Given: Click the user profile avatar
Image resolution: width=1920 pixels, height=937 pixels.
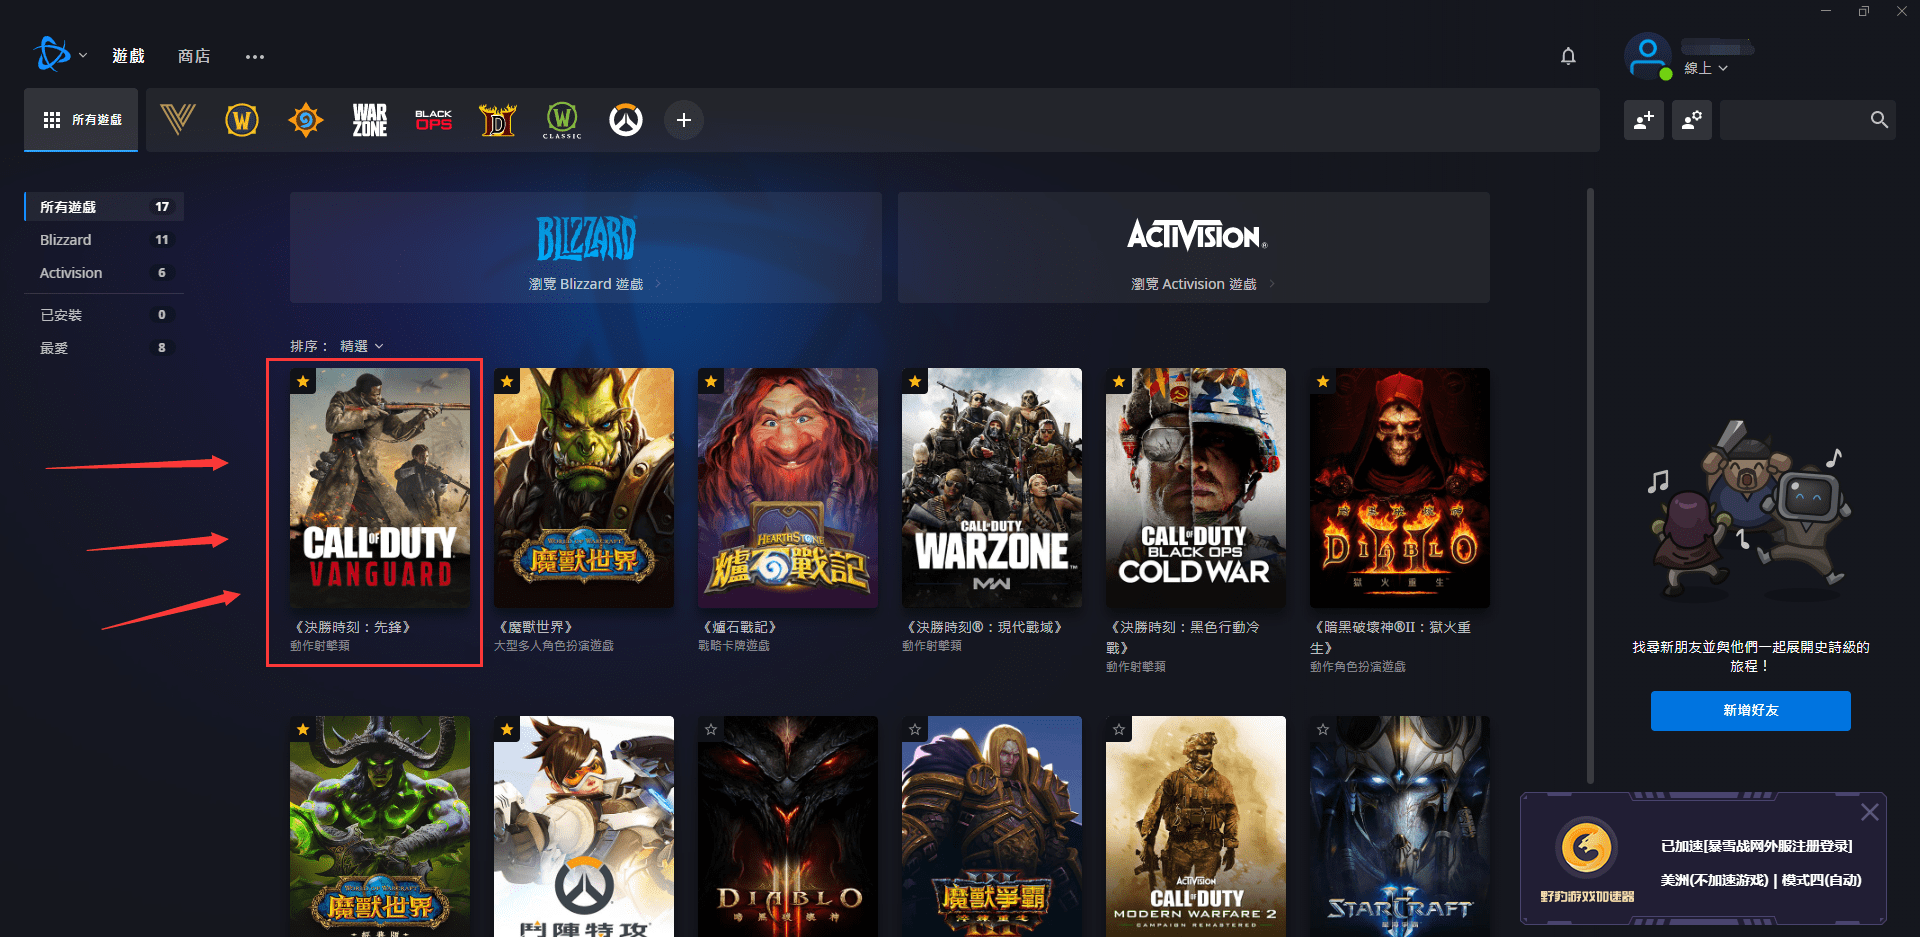Looking at the screenshot, I should [1648, 56].
